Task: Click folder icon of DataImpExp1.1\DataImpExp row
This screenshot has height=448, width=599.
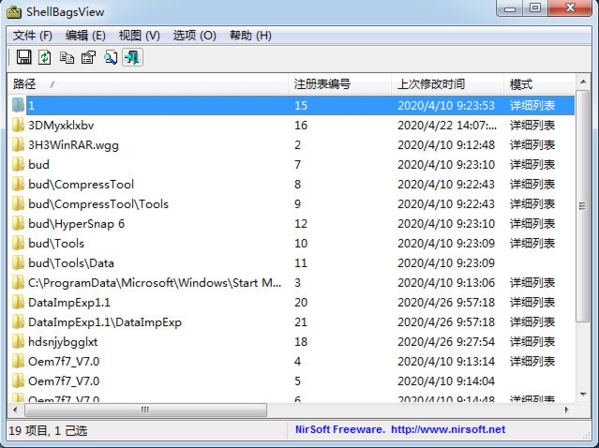Action: pos(18,322)
